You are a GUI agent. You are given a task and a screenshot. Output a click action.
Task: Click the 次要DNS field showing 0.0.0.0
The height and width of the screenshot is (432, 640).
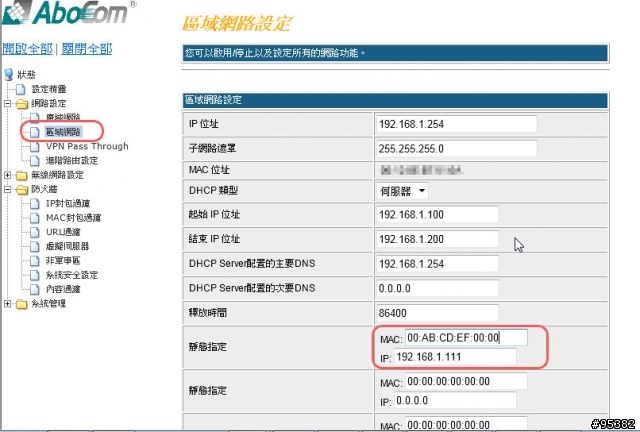click(x=437, y=288)
